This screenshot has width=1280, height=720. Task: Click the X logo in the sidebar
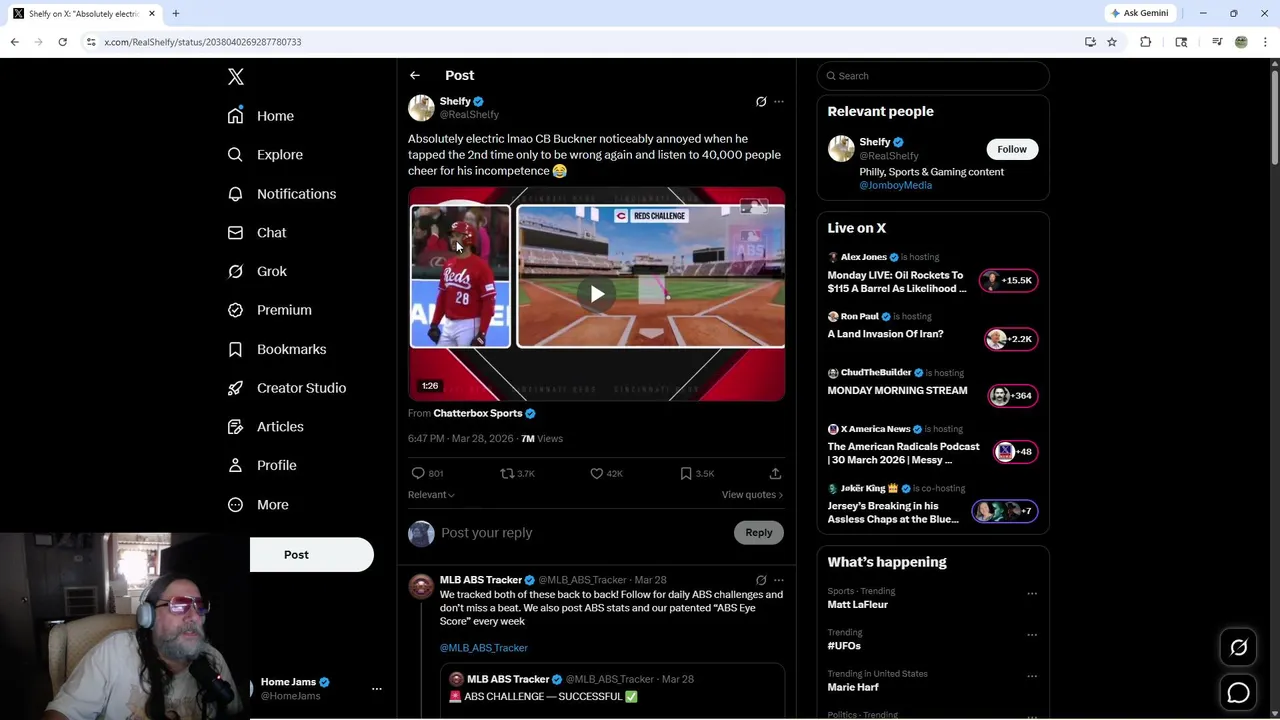235,77
